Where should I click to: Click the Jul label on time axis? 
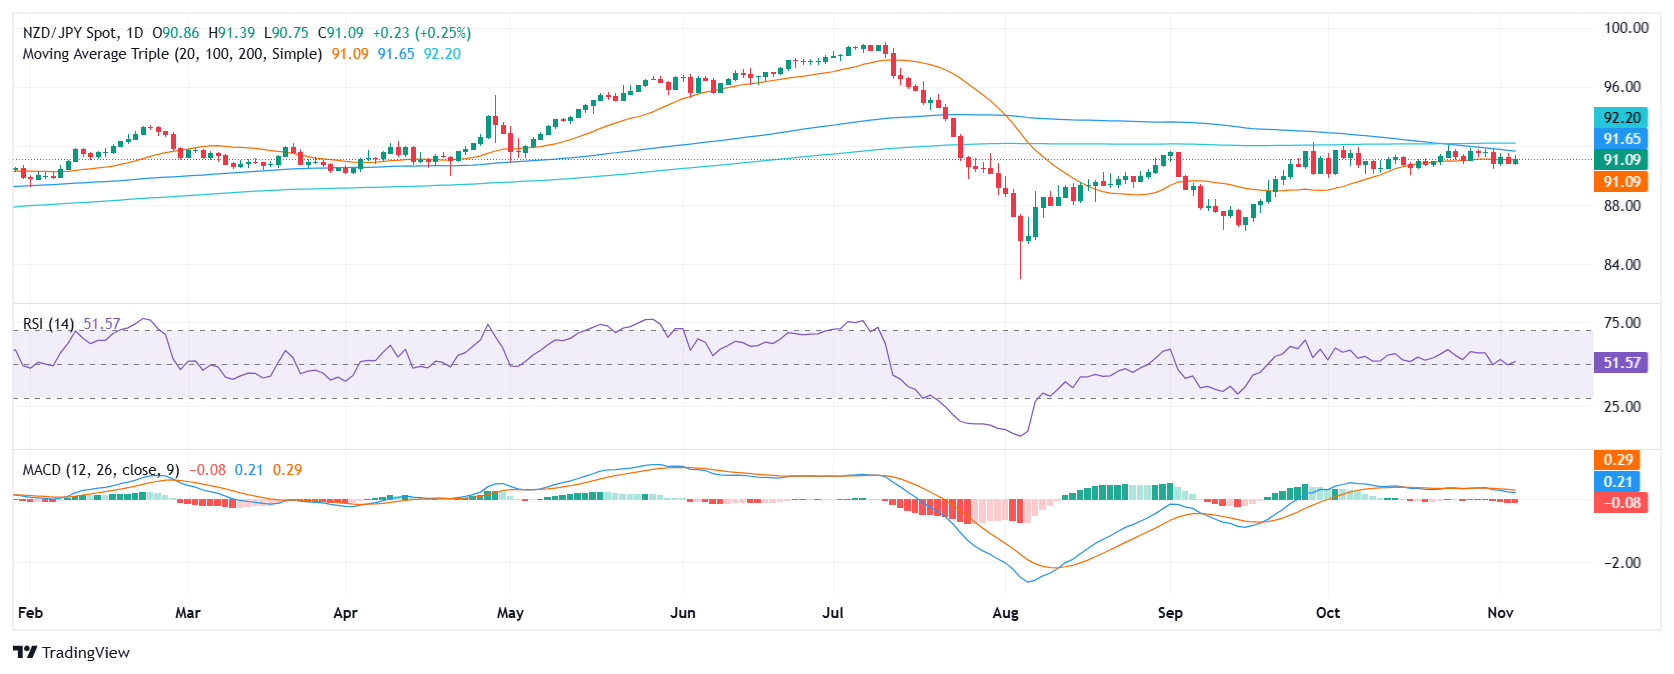[x=832, y=613]
